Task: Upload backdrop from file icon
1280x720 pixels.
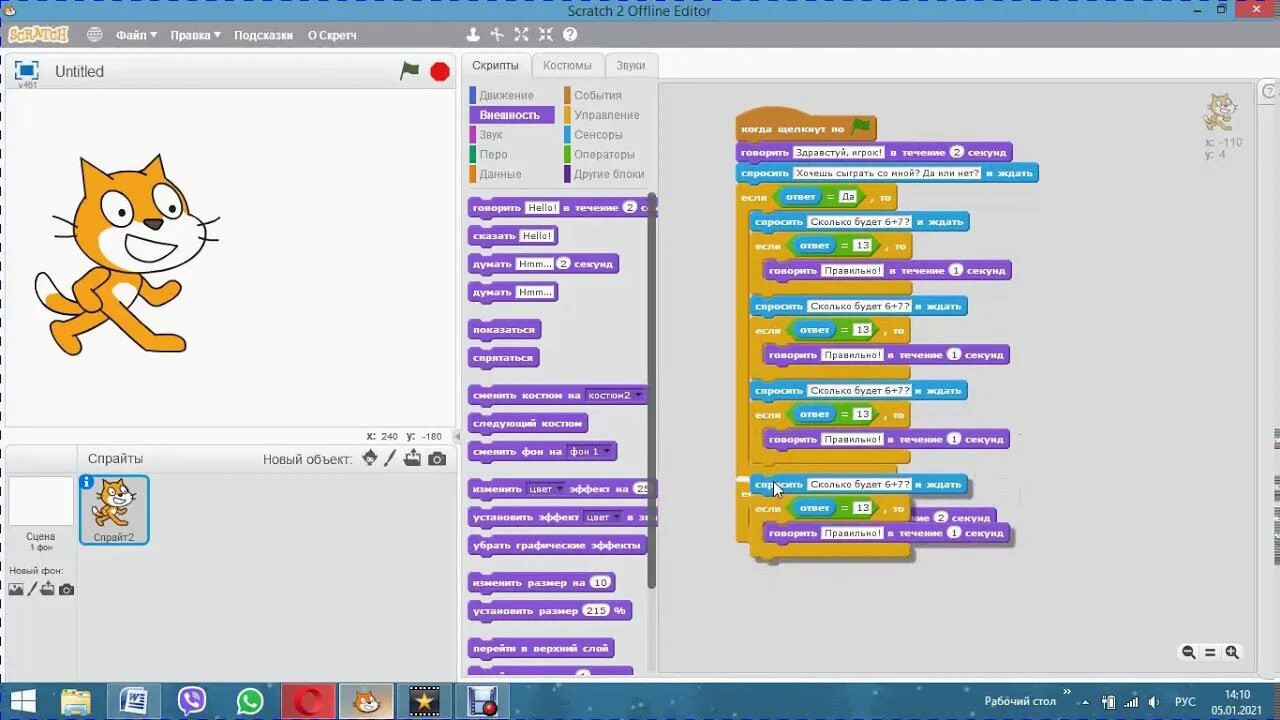Action: pos(48,589)
